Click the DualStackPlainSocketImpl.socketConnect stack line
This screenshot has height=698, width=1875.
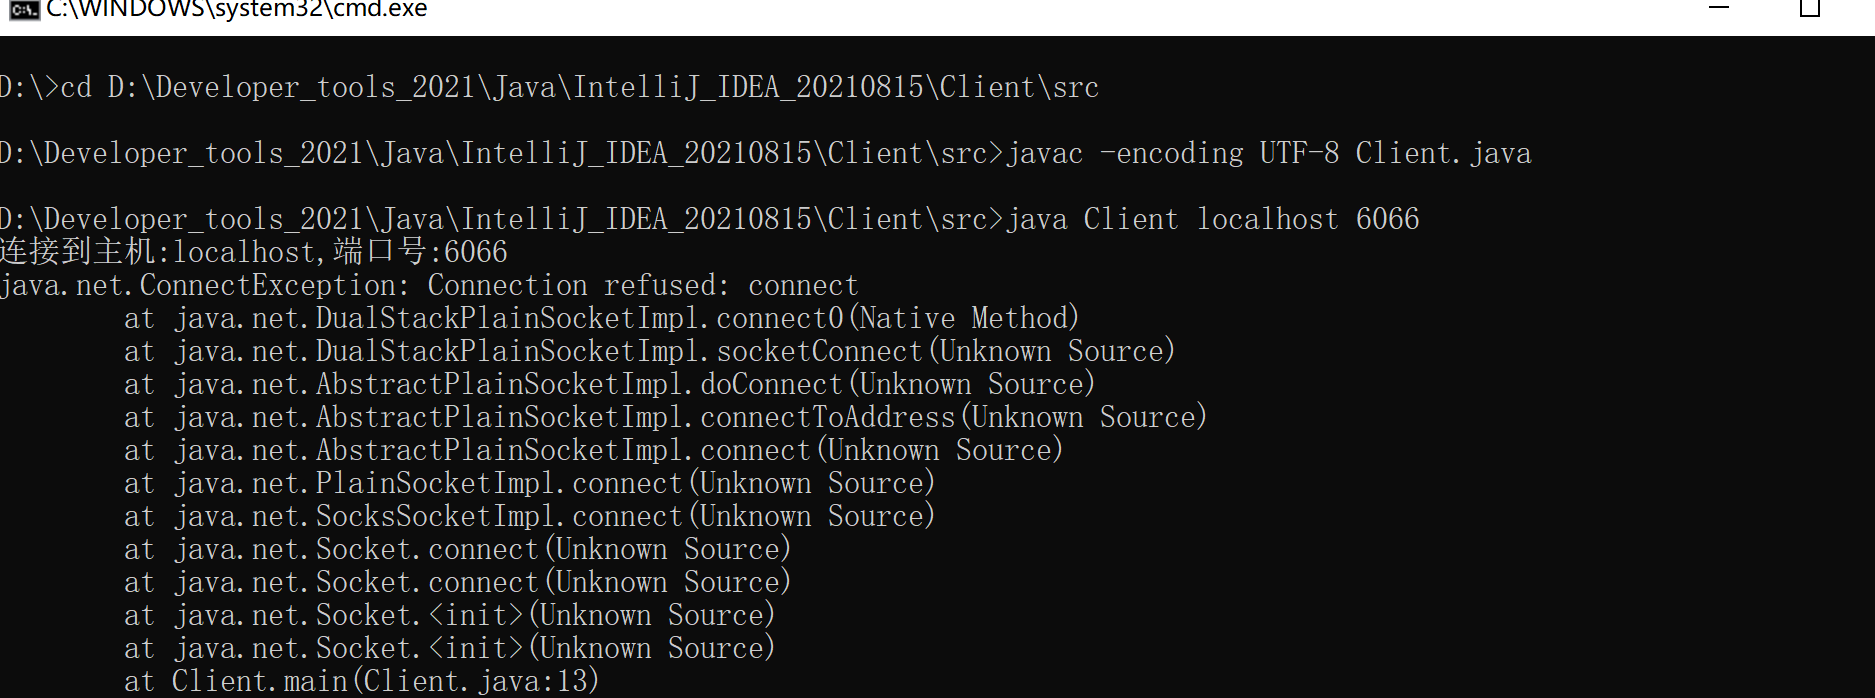649,352
